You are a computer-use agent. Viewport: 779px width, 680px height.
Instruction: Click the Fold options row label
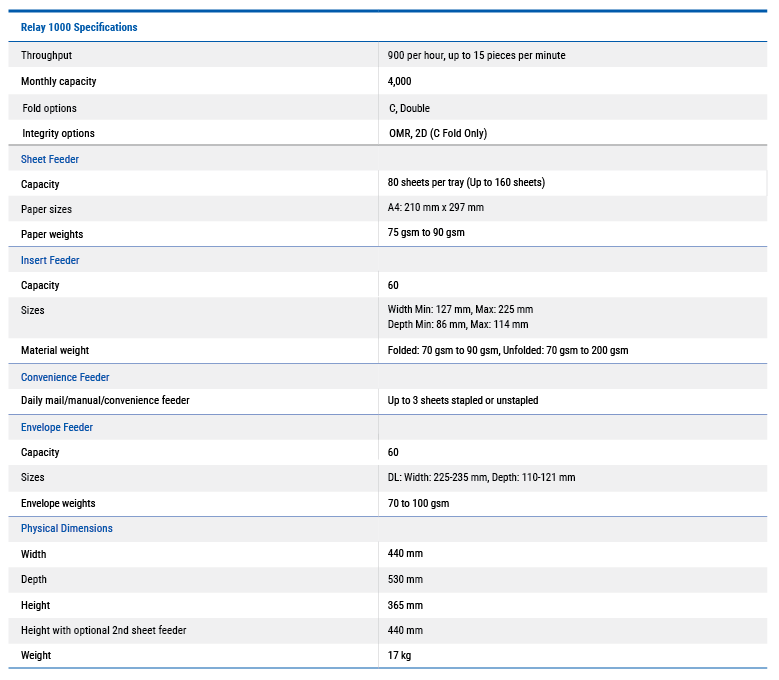49,108
